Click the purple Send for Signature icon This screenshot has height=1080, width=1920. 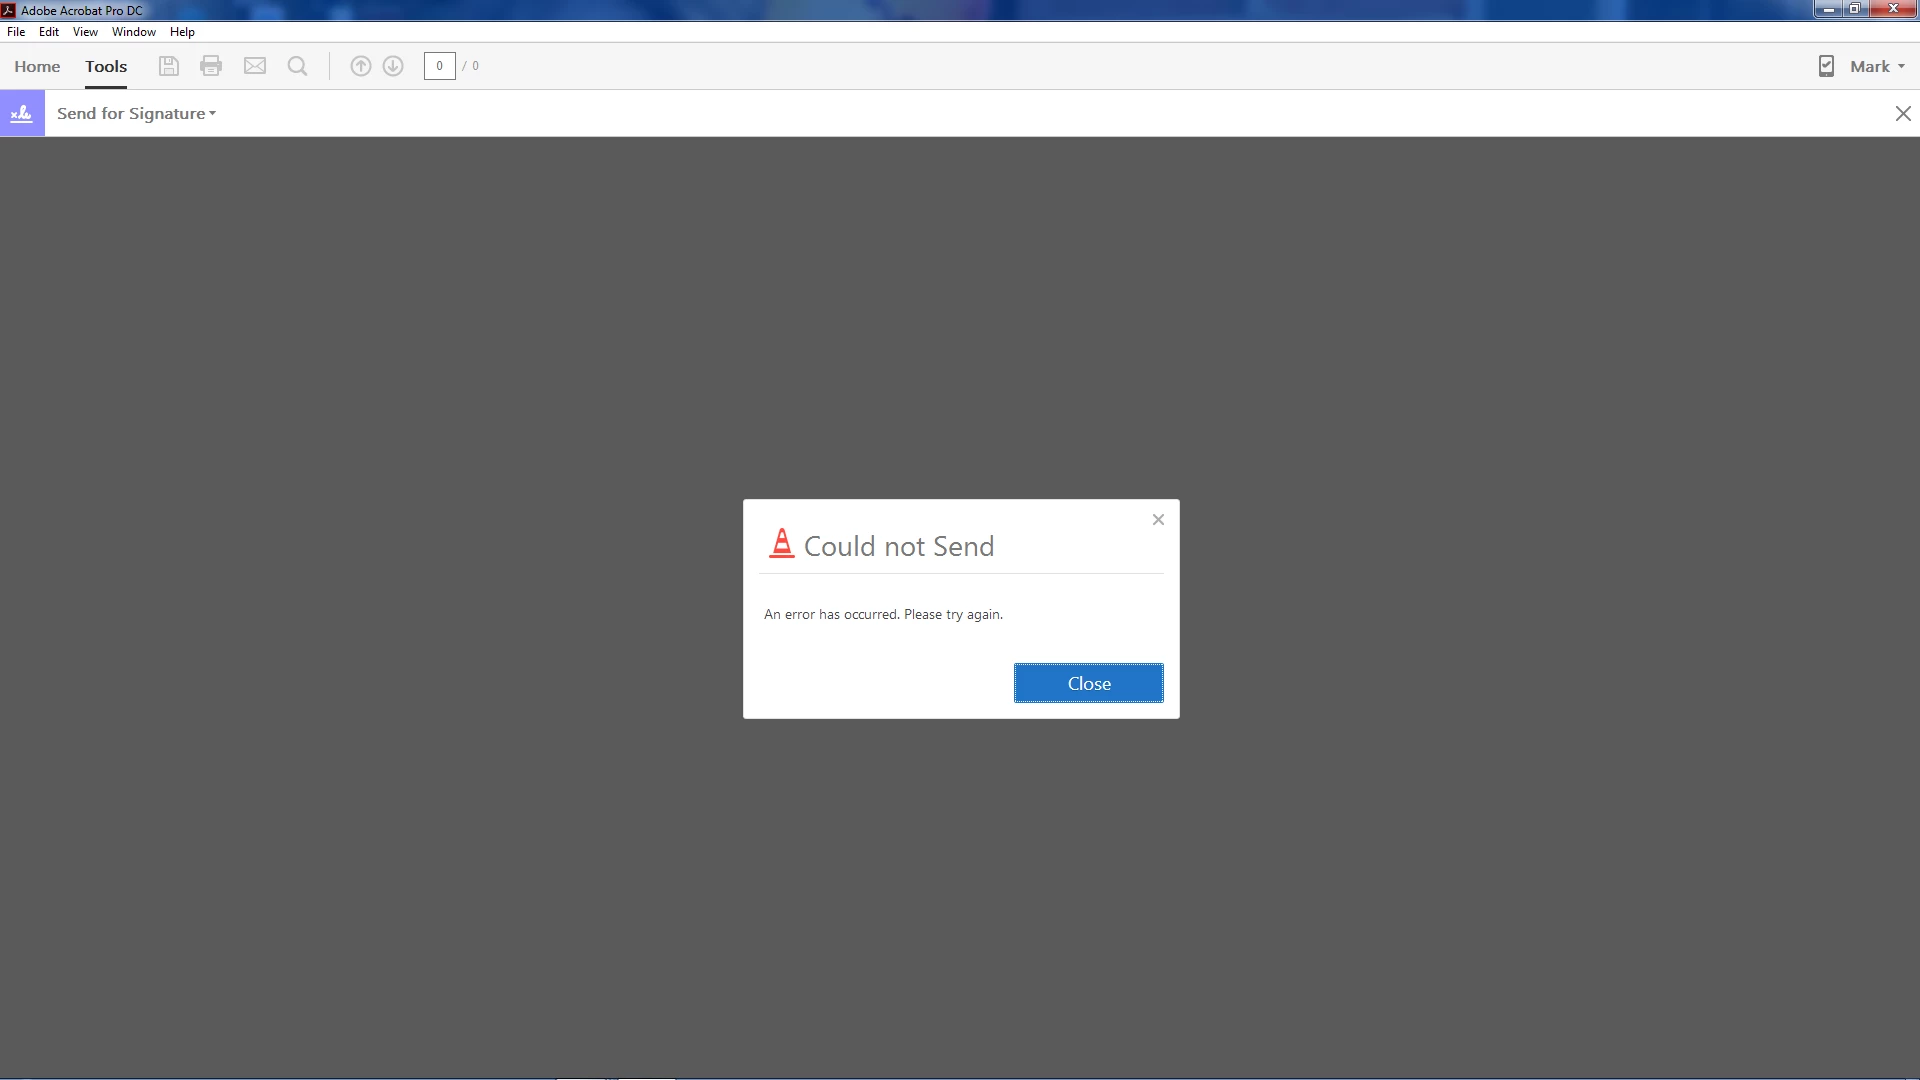(x=22, y=113)
